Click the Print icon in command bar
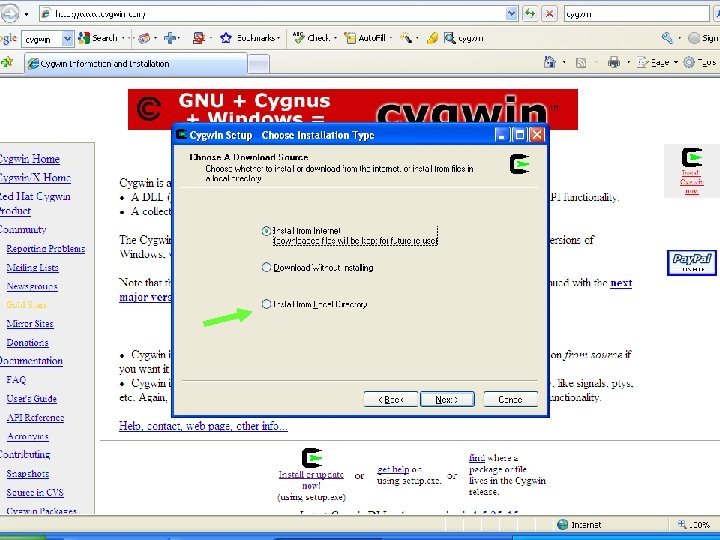The image size is (720, 540). (613, 62)
